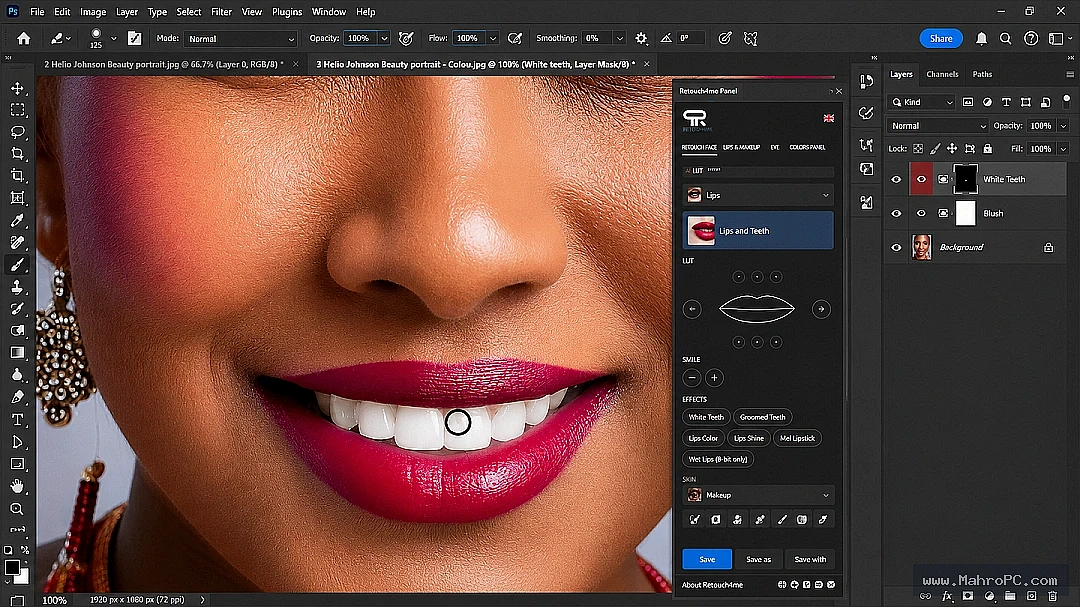Screen dimensions: 1080x607
Task: Apply White Teeth effect
Action: click(706, 417)
